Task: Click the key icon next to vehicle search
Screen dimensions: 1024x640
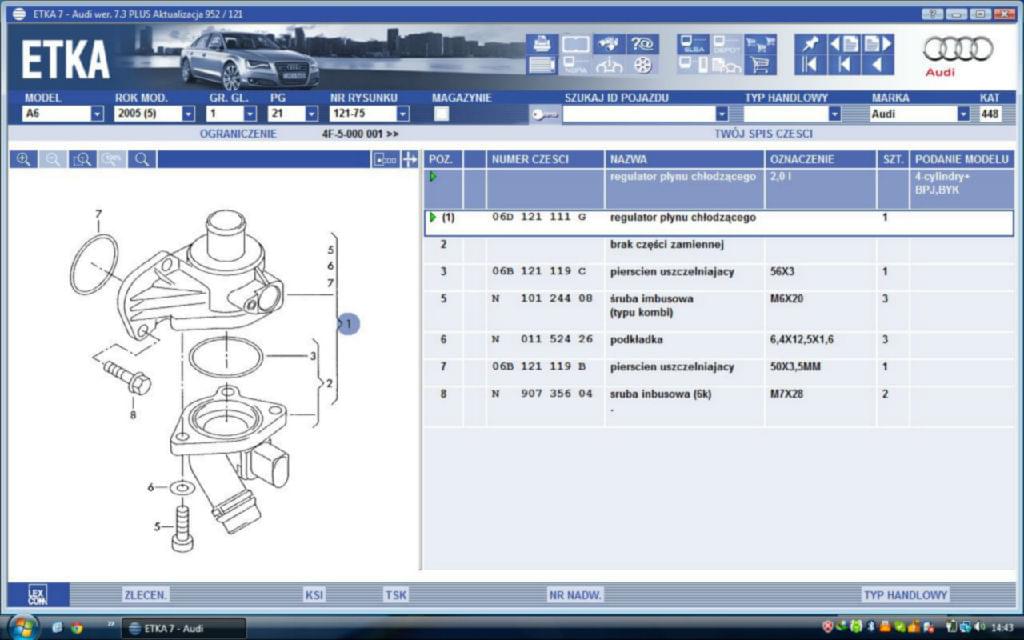Action: (545, 115)
